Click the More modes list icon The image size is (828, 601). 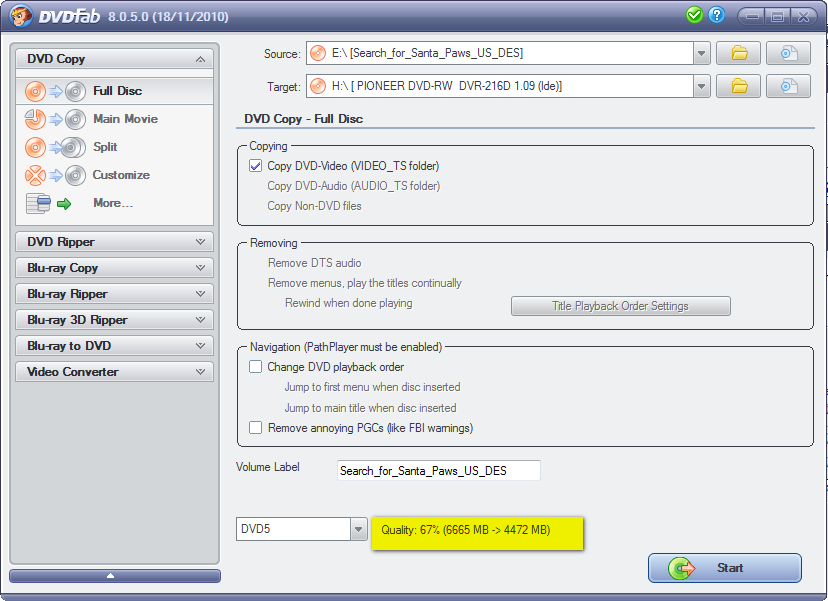click(x=48, y=203)
